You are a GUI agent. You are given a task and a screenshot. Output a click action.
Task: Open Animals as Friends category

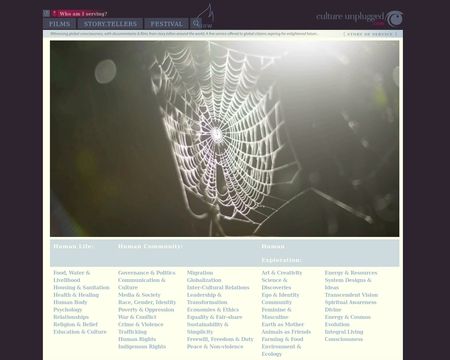tap(286, 332)
